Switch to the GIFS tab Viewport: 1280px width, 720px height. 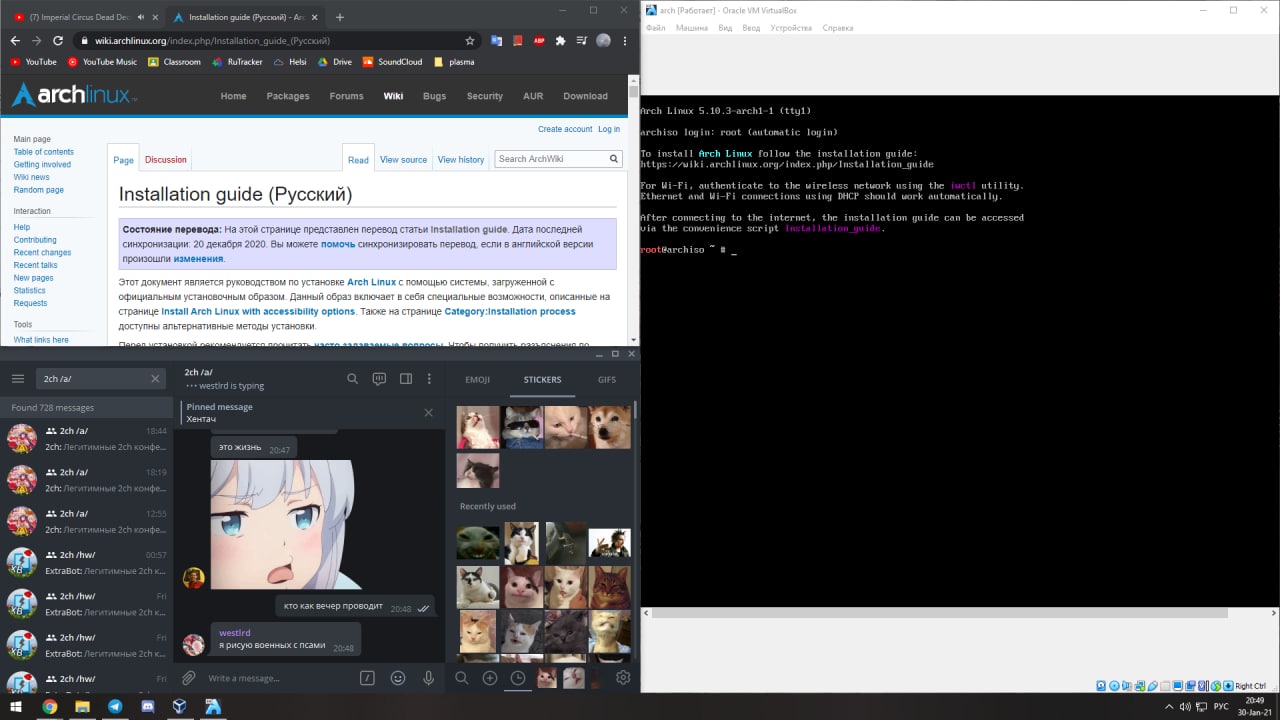[607, 380]
